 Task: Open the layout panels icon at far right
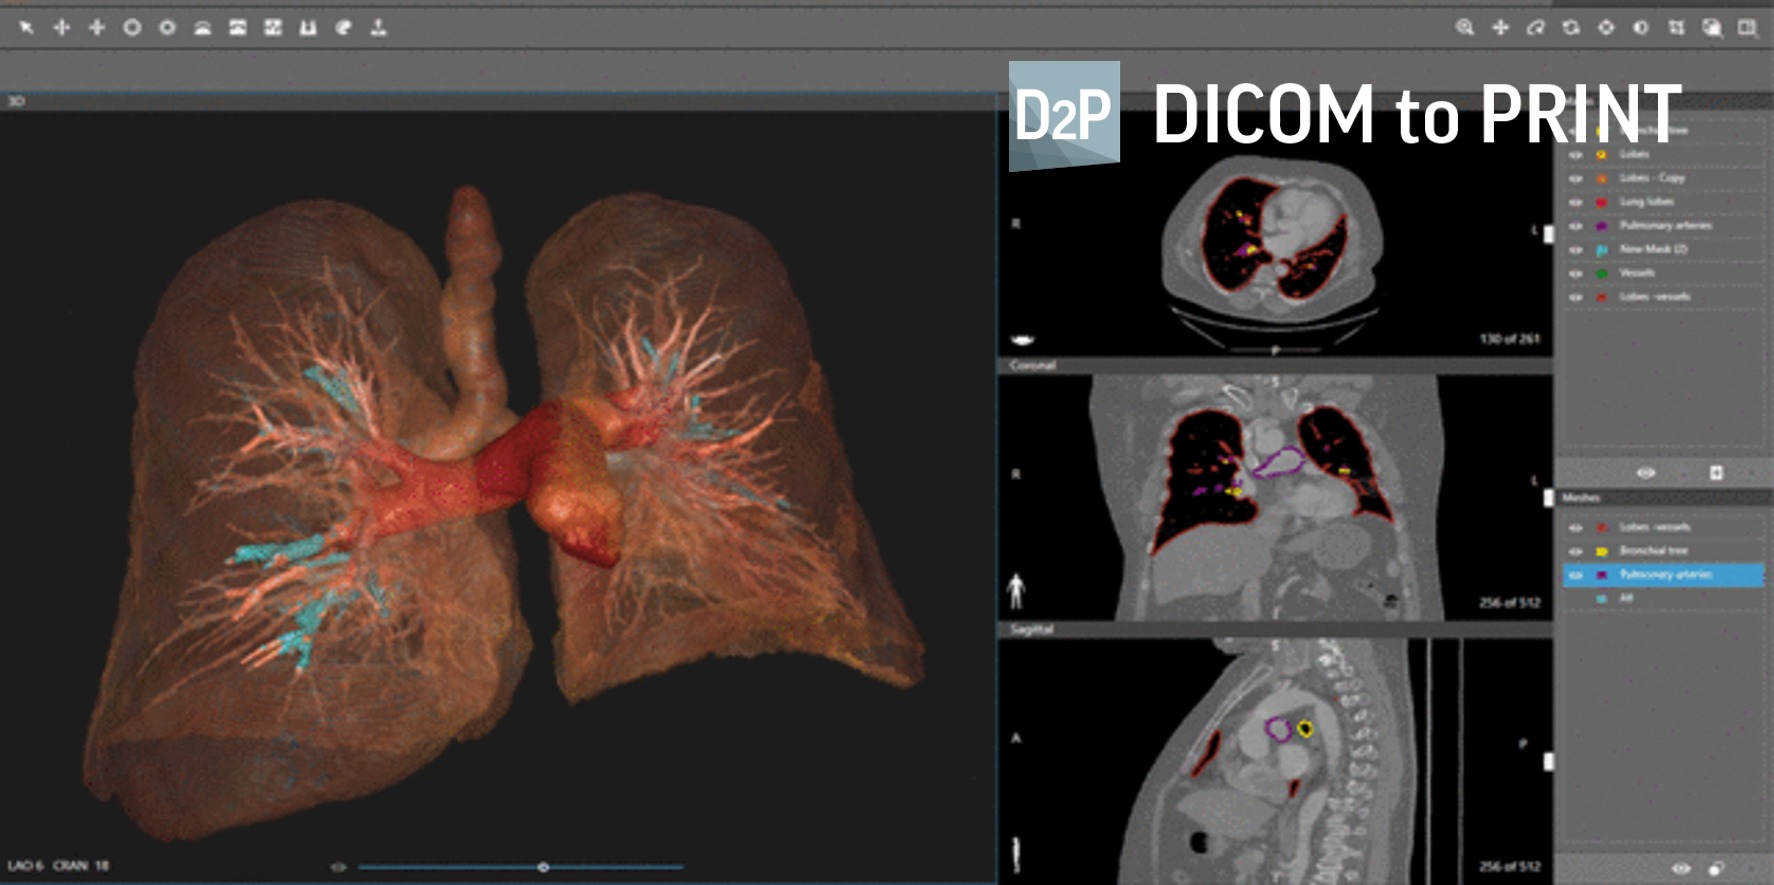point(1747,28)
